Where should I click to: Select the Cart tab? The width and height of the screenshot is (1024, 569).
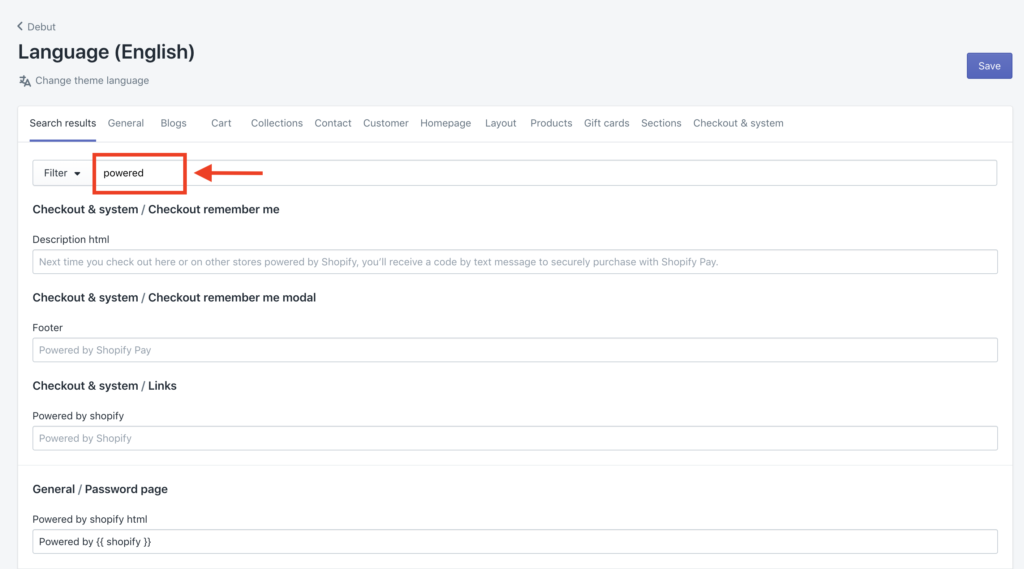click(x=221, y=123)
